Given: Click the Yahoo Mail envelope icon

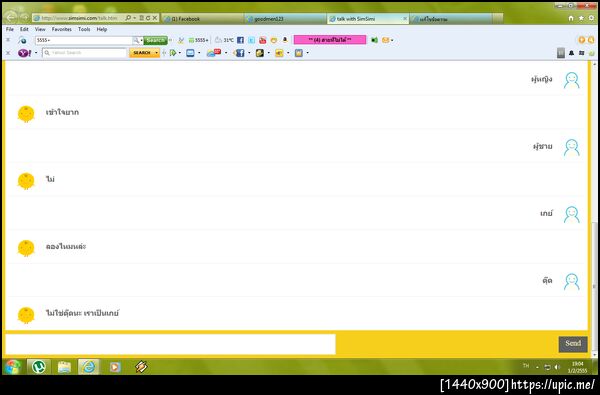Looking at the screenshot, I should tap(190, 53).
